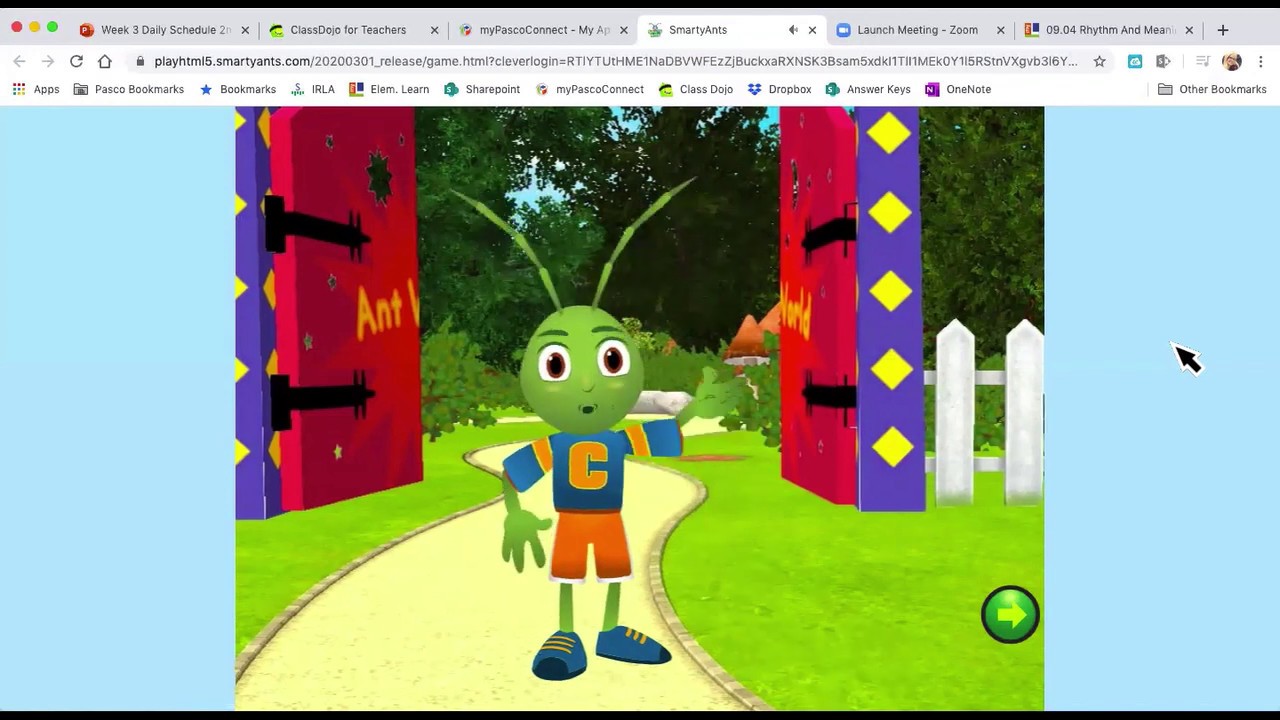Open the myPascoConnect bookmark

589,89
